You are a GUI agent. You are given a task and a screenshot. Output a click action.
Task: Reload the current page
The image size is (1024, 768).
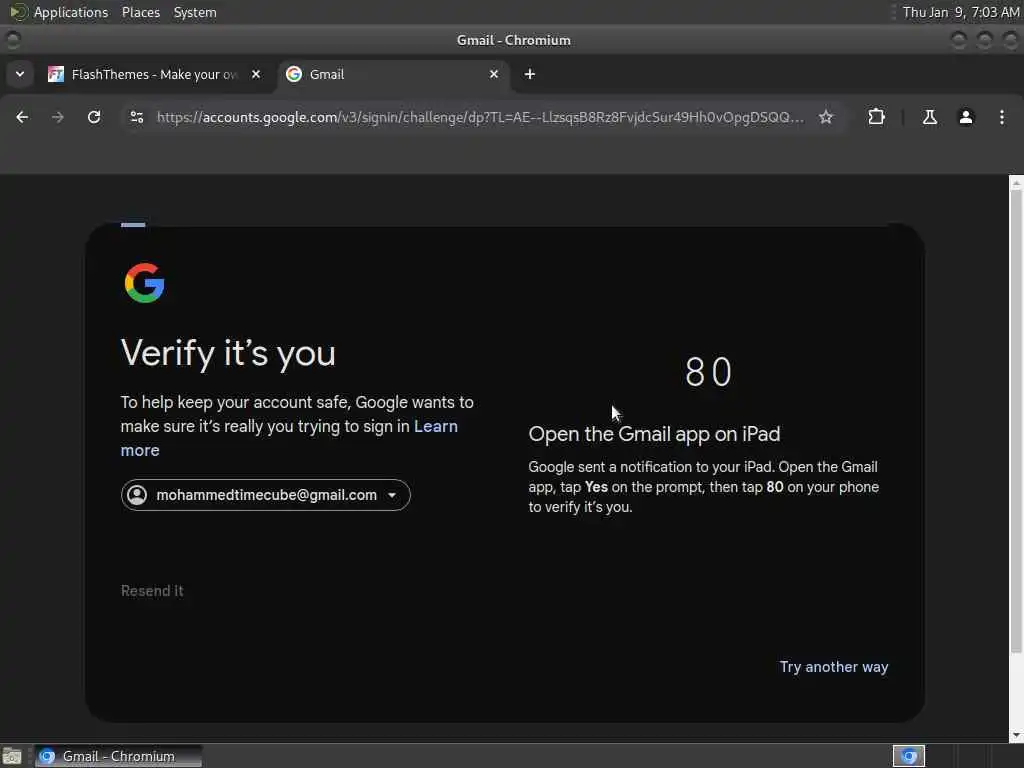[x=94, y=118]
